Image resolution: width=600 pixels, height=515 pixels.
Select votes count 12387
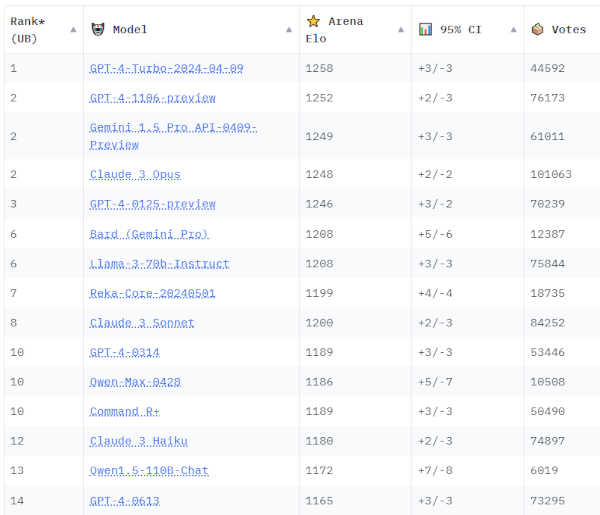coord(548,234)
